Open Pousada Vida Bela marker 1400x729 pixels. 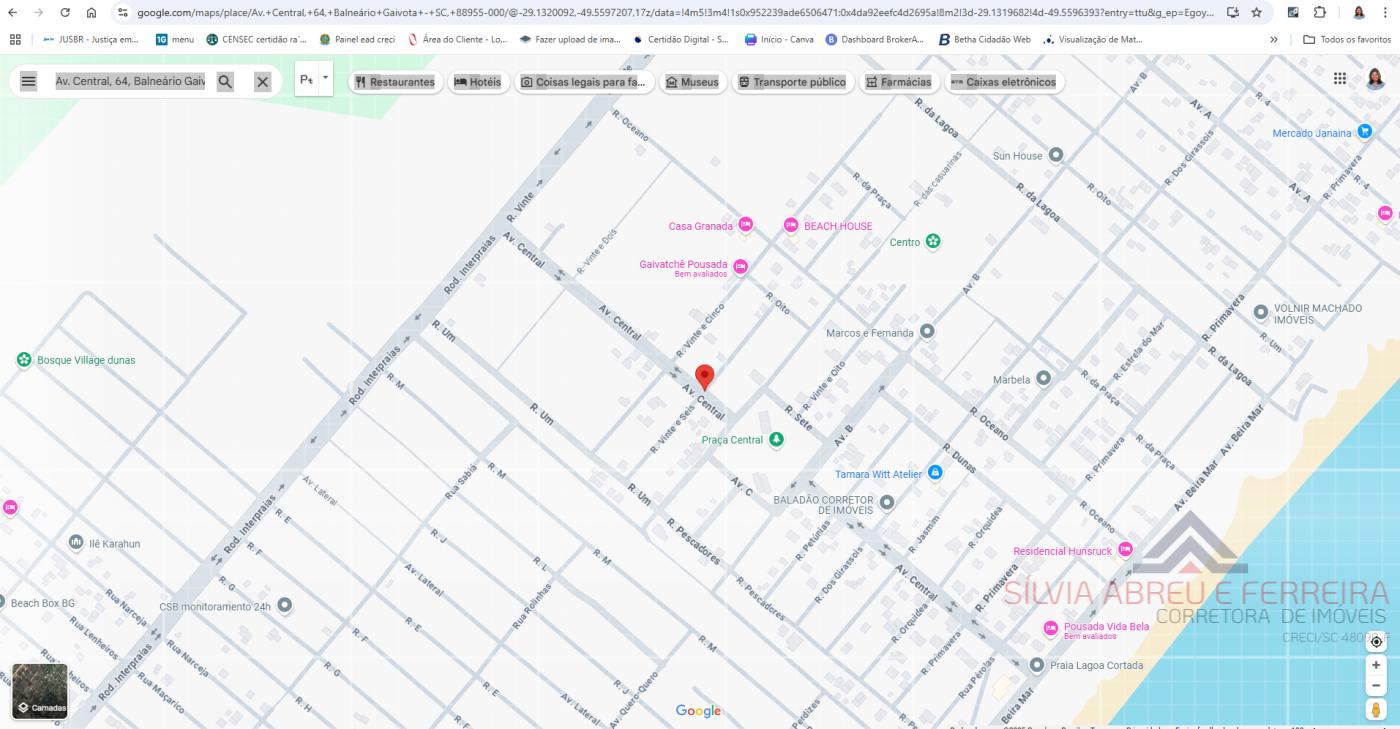tap(1050, 628)
